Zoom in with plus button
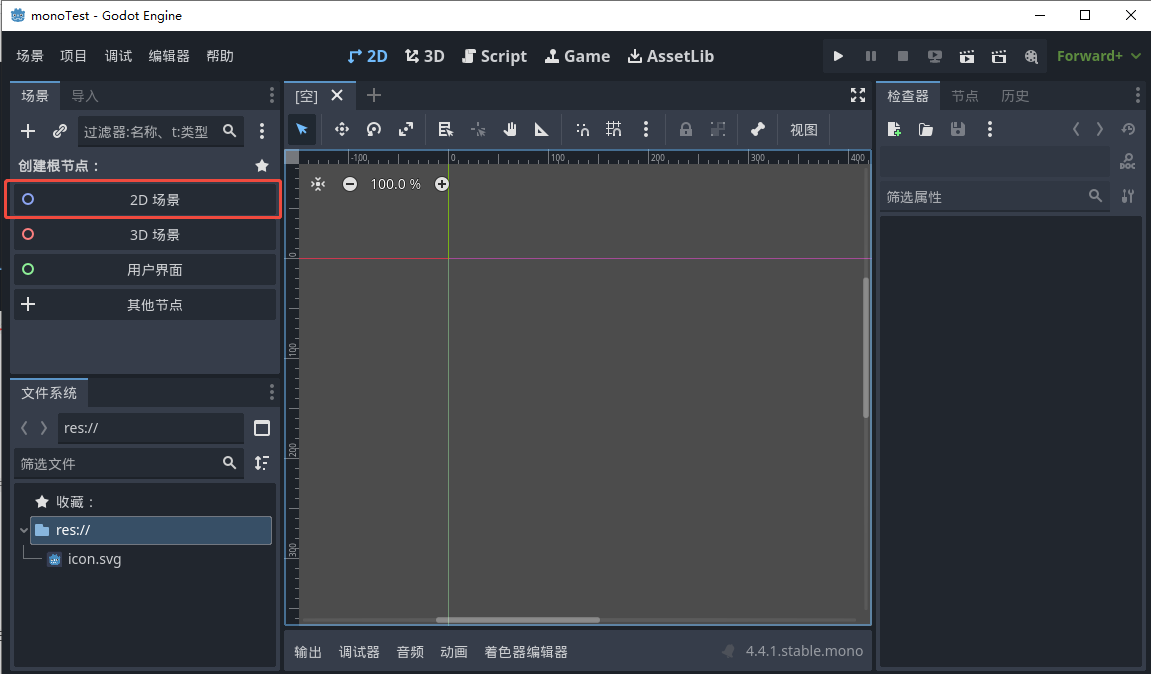This screenshot has width=1151, height=674. (441, 184)
